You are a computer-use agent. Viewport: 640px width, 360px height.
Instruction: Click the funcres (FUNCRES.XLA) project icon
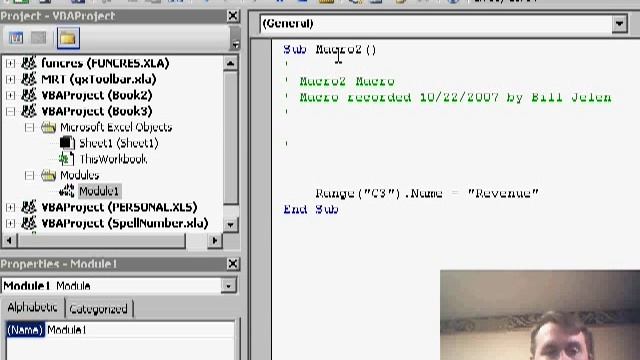29,63
